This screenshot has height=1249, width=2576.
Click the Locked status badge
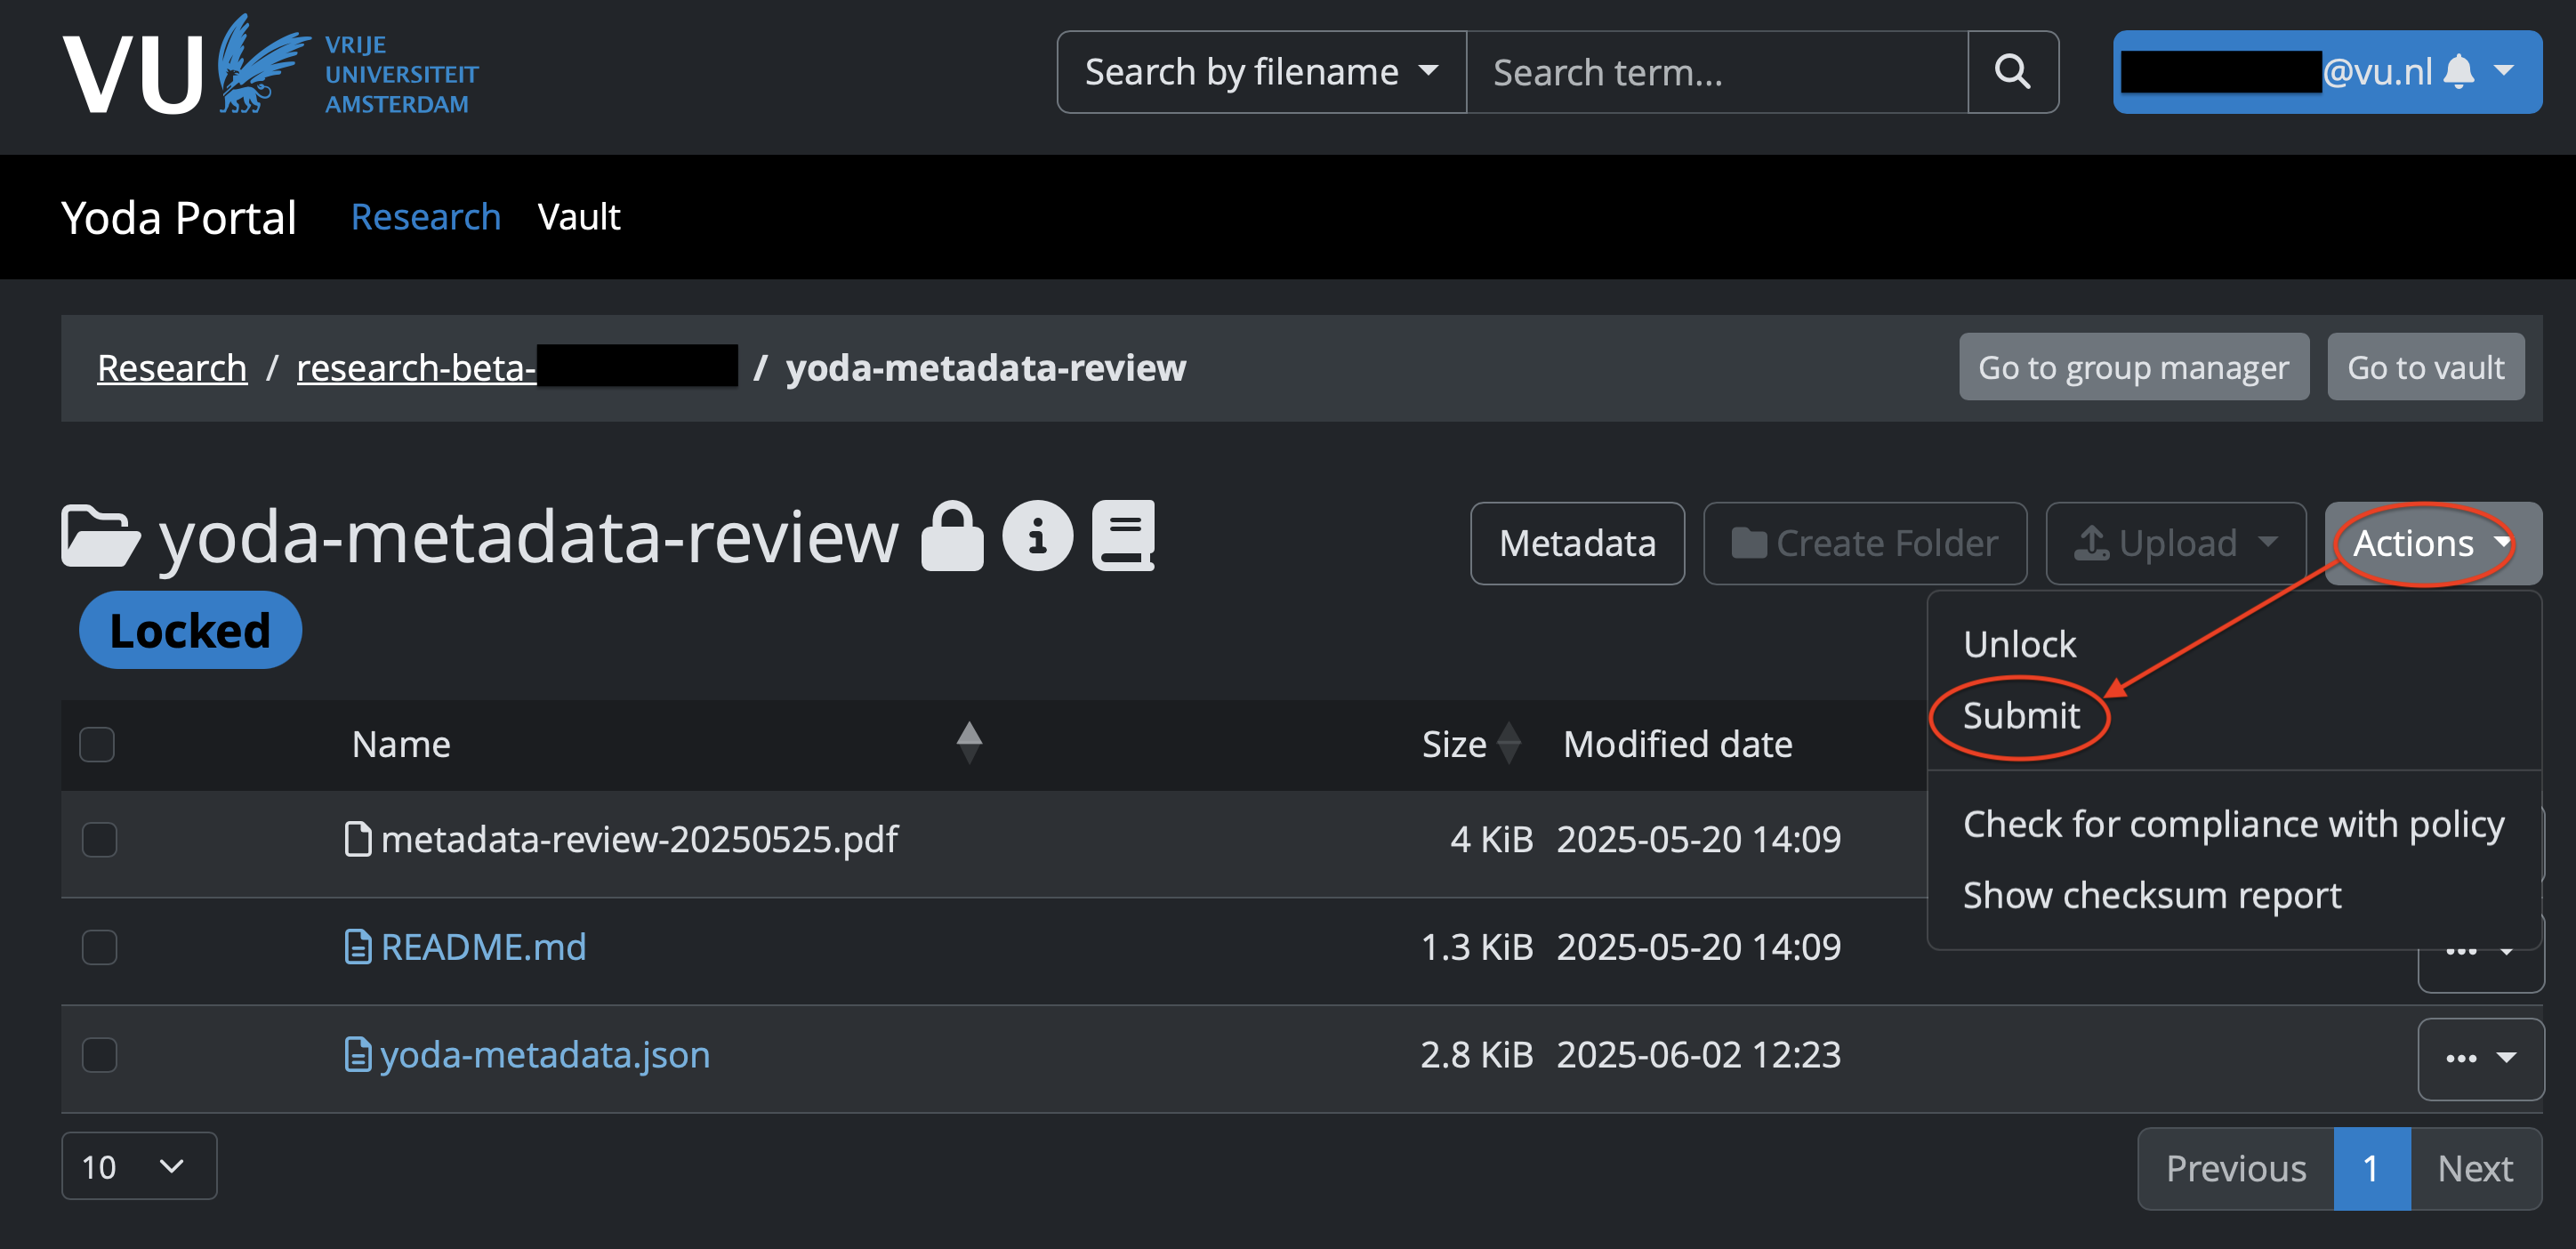(x=190, y=630)
